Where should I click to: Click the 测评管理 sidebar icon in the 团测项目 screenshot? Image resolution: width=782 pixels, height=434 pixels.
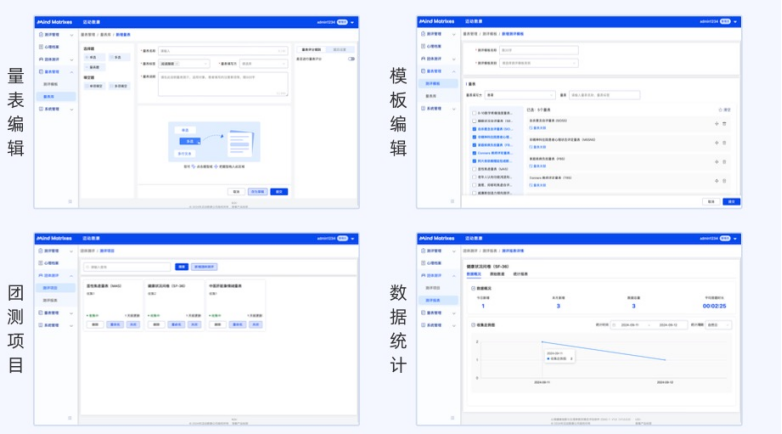(x=41, y=250)
